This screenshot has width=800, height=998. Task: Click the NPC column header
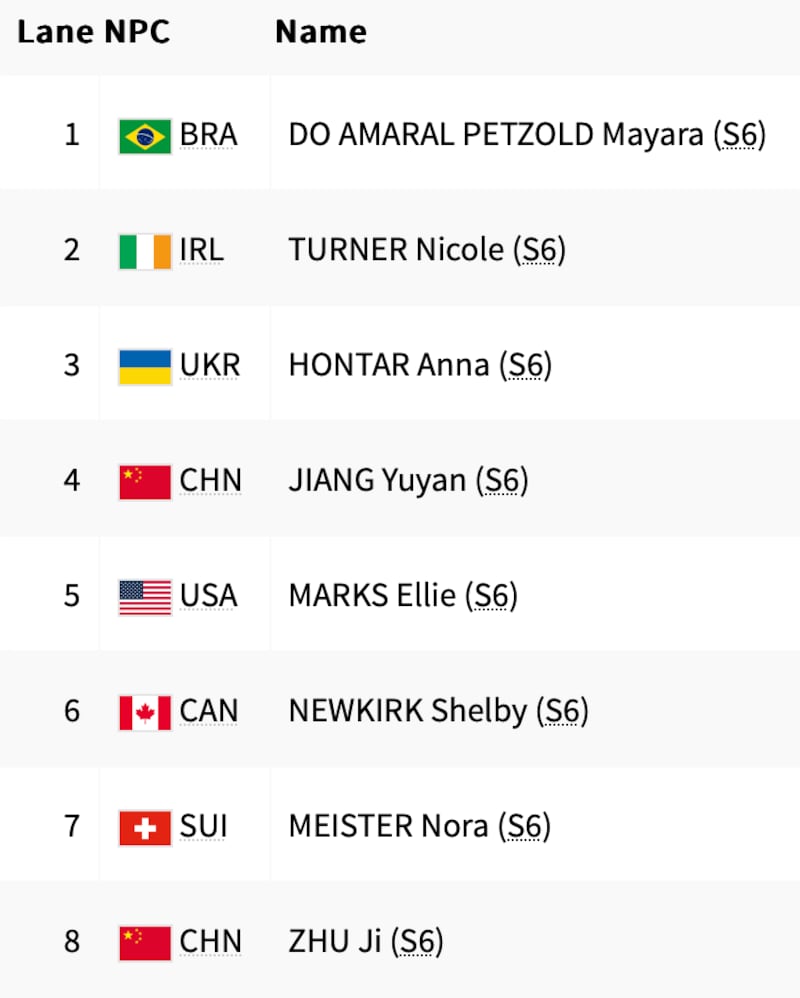137,32
